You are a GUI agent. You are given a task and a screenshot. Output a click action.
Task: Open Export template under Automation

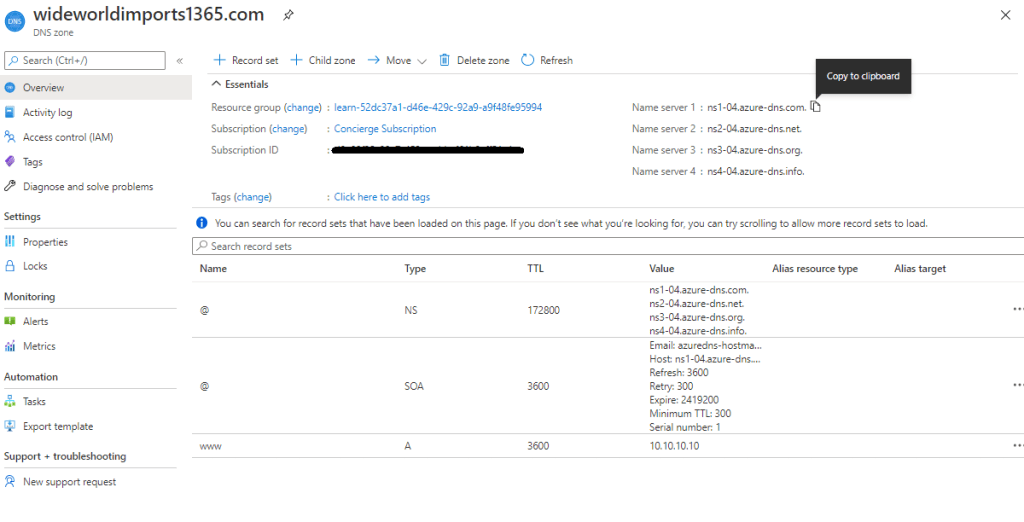pos(58,426)
